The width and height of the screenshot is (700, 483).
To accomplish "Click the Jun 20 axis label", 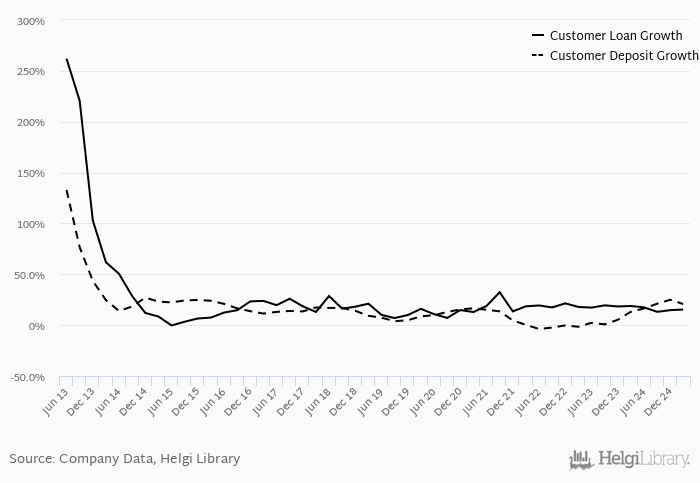I will tap(424, 402).
